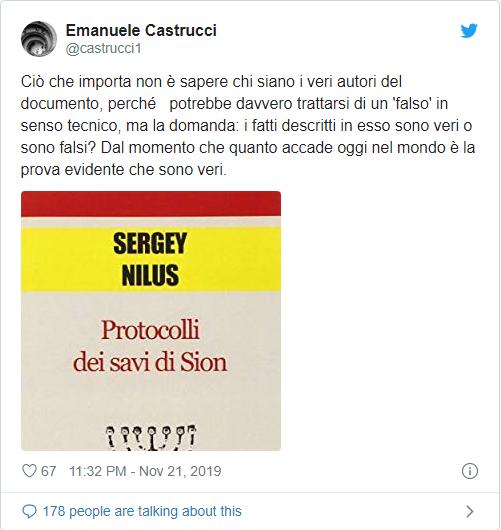The image size is (501, 530).
Task: Open the 11:32 PM - Nov 21, 2019 timestamp
Action: coord(145,471)
